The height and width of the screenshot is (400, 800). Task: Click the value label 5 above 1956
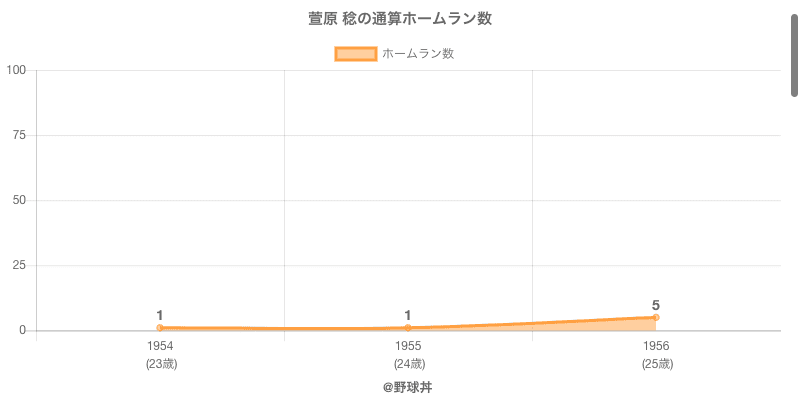[656, 305]
